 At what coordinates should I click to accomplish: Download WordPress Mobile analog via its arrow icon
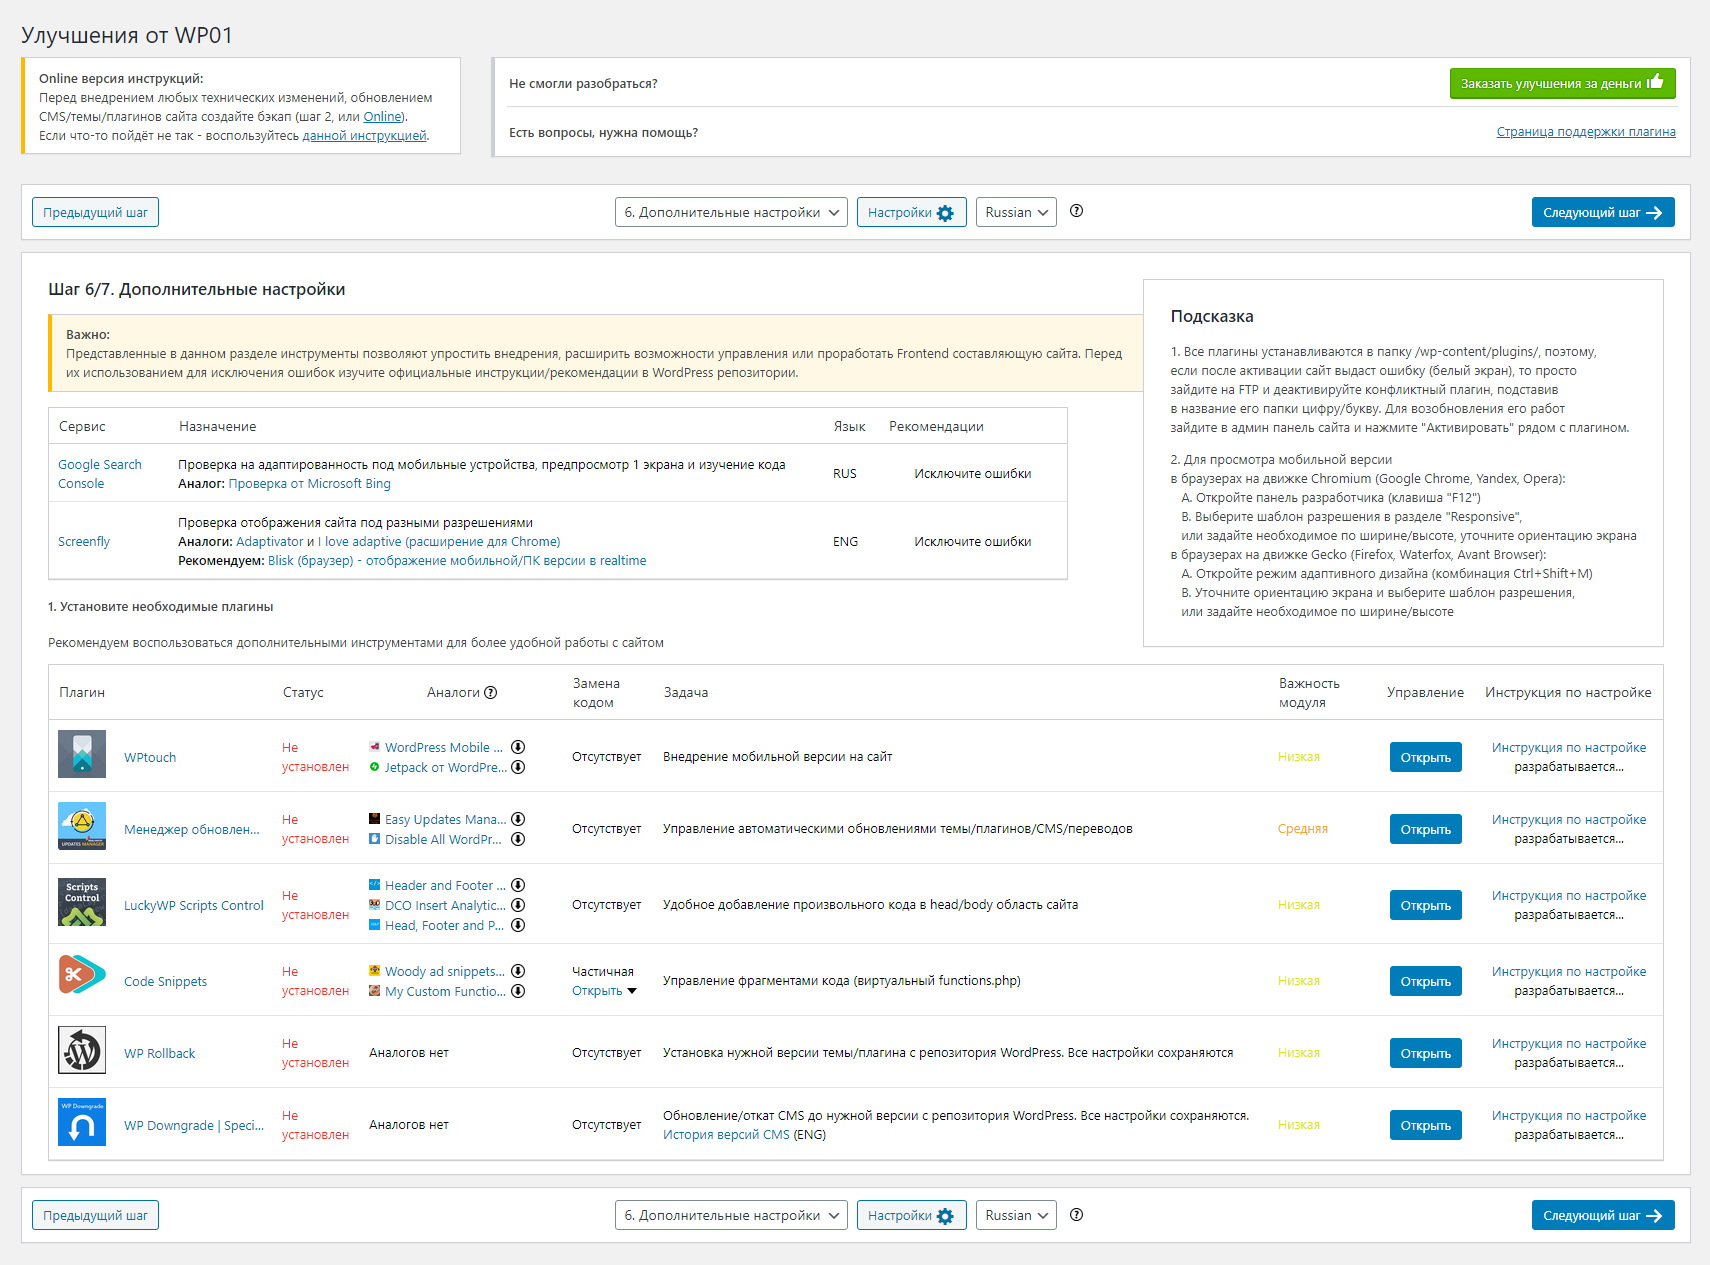[518, 747]
